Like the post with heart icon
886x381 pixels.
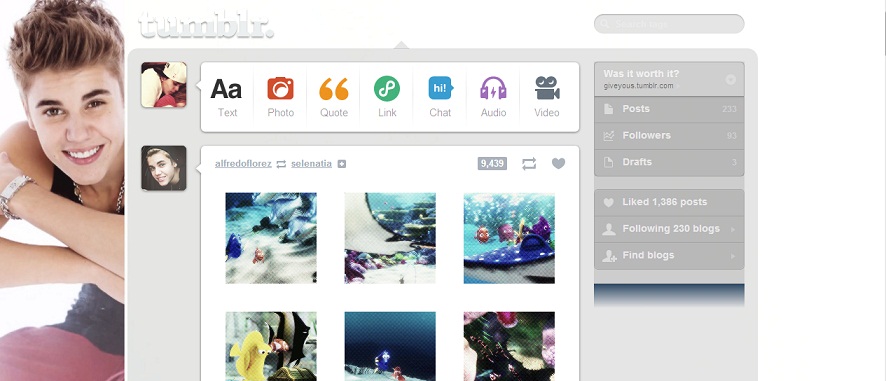click(558, 163)
